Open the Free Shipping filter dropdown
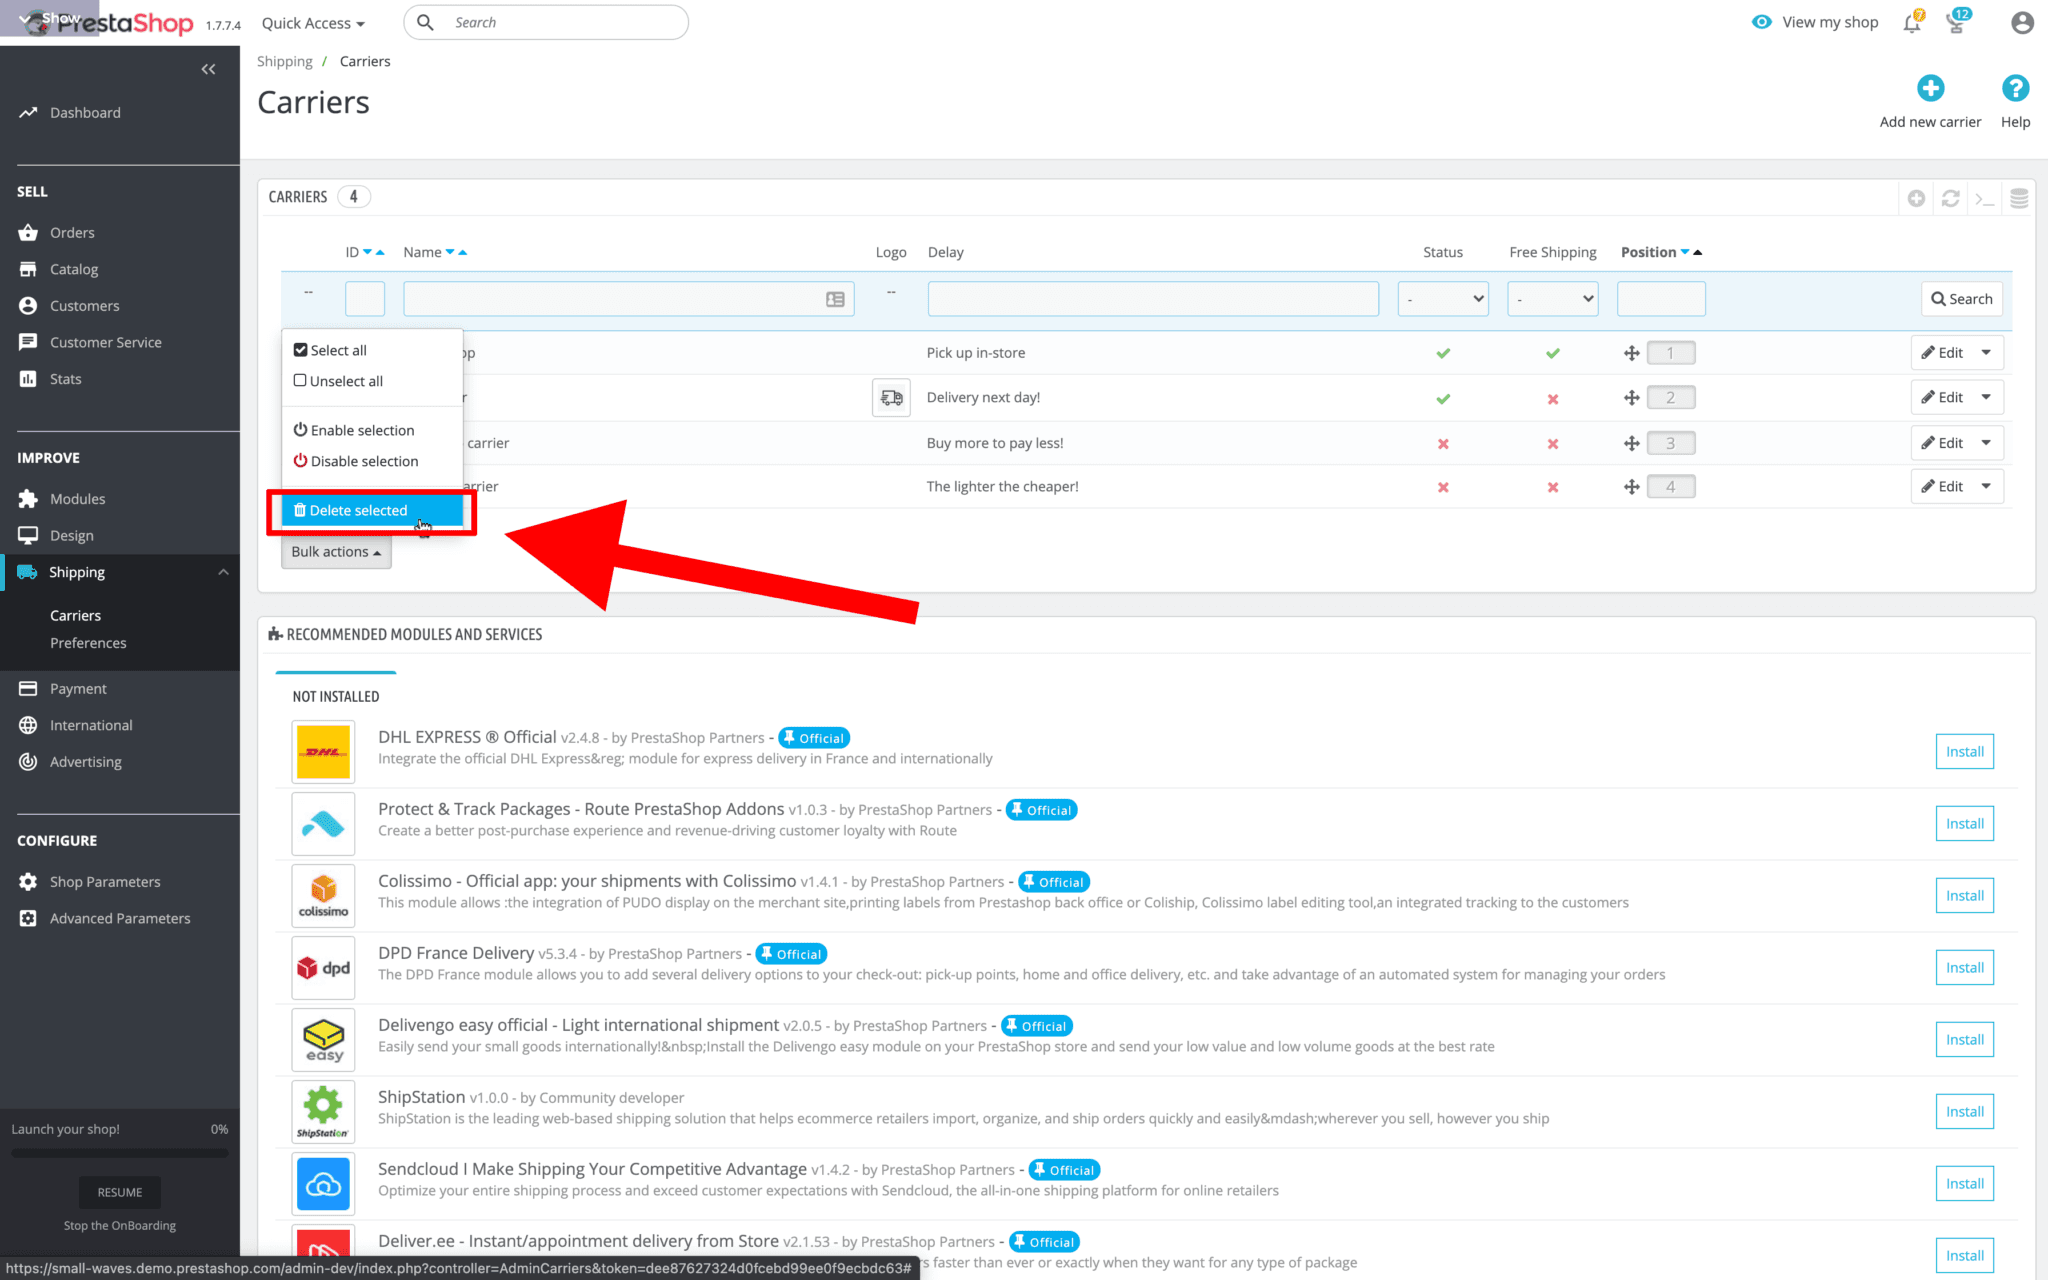2048x1280 pixels. [x=1553, y=299]
